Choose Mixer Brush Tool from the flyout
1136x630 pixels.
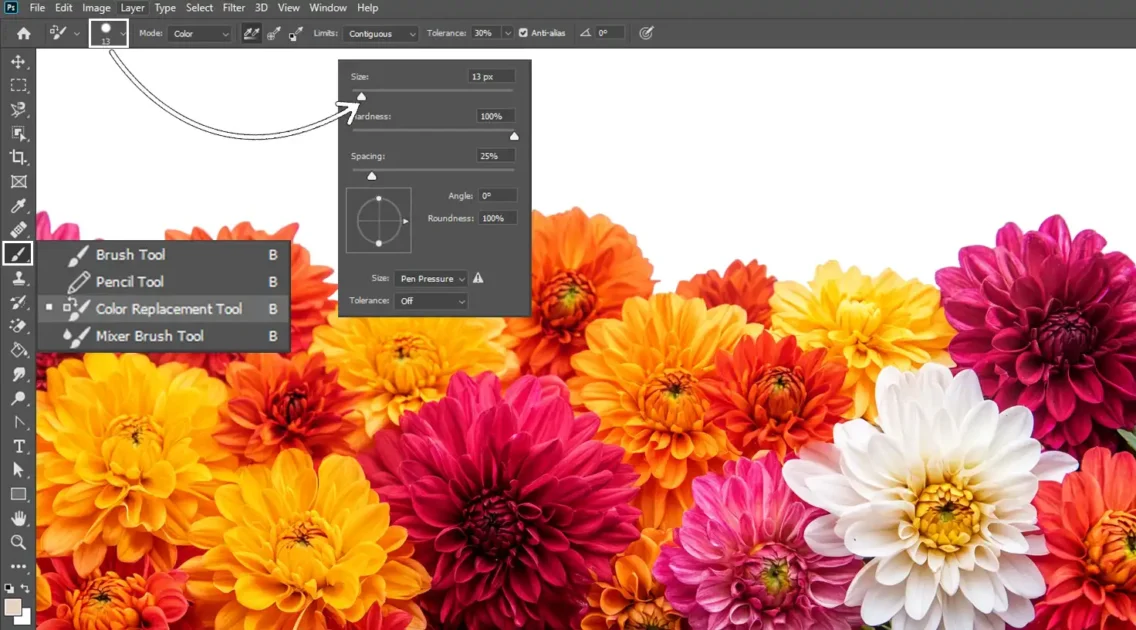[x=164, y=336]
